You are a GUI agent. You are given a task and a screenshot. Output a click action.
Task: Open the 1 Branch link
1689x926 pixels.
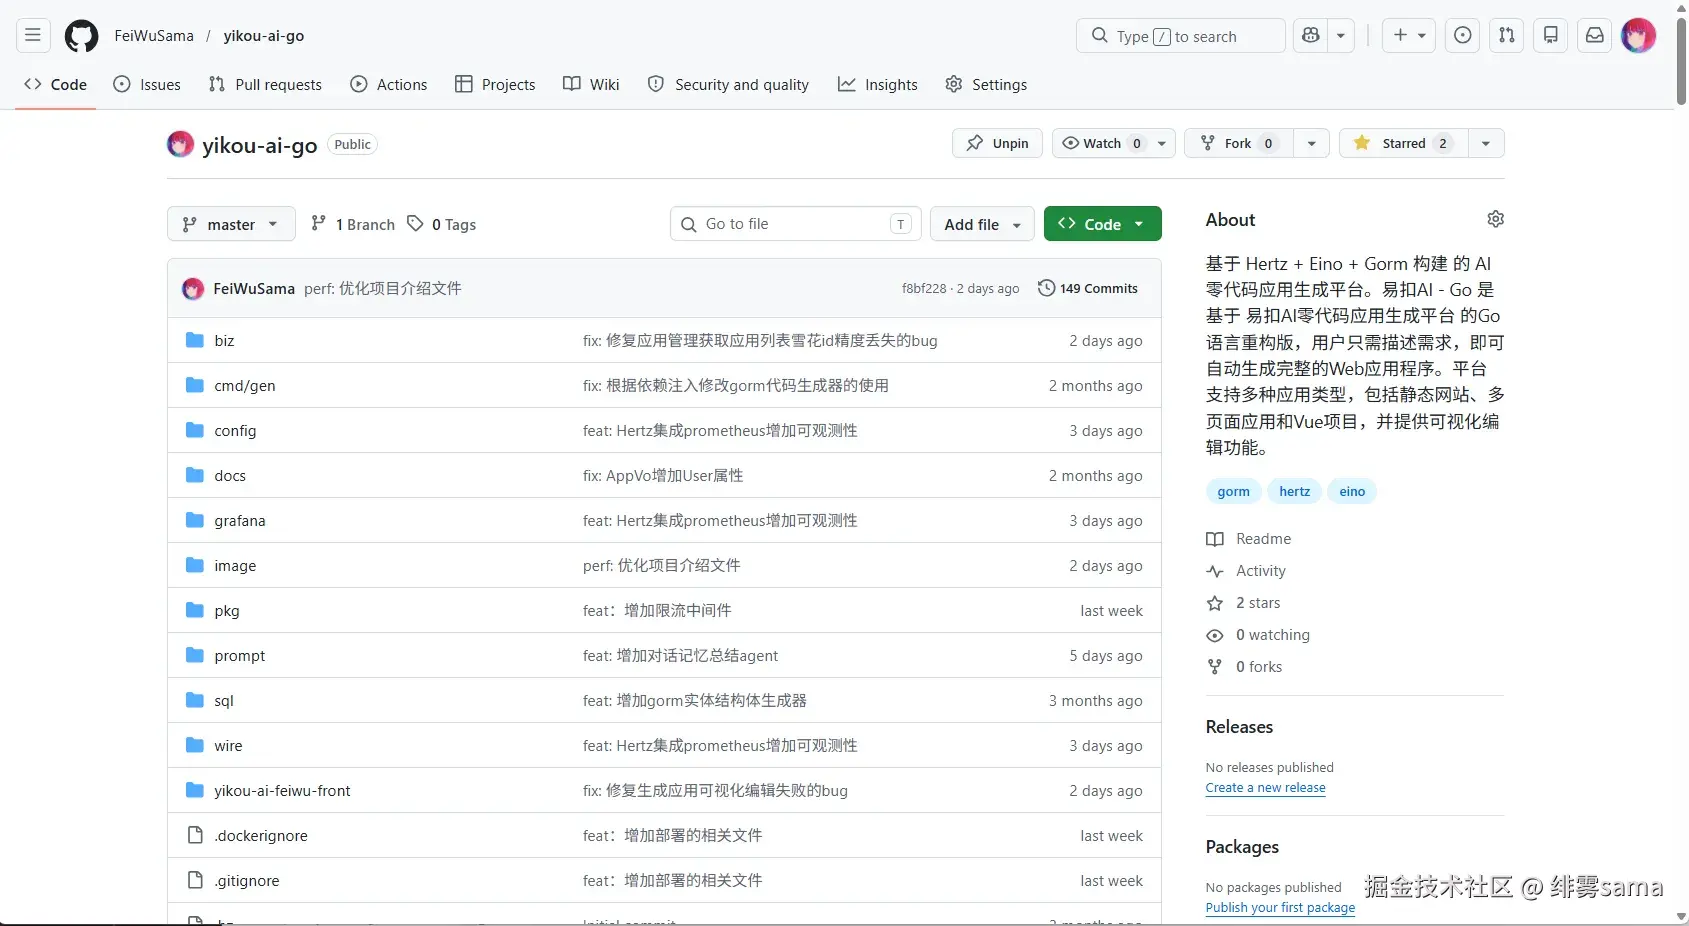pos(353,224)
